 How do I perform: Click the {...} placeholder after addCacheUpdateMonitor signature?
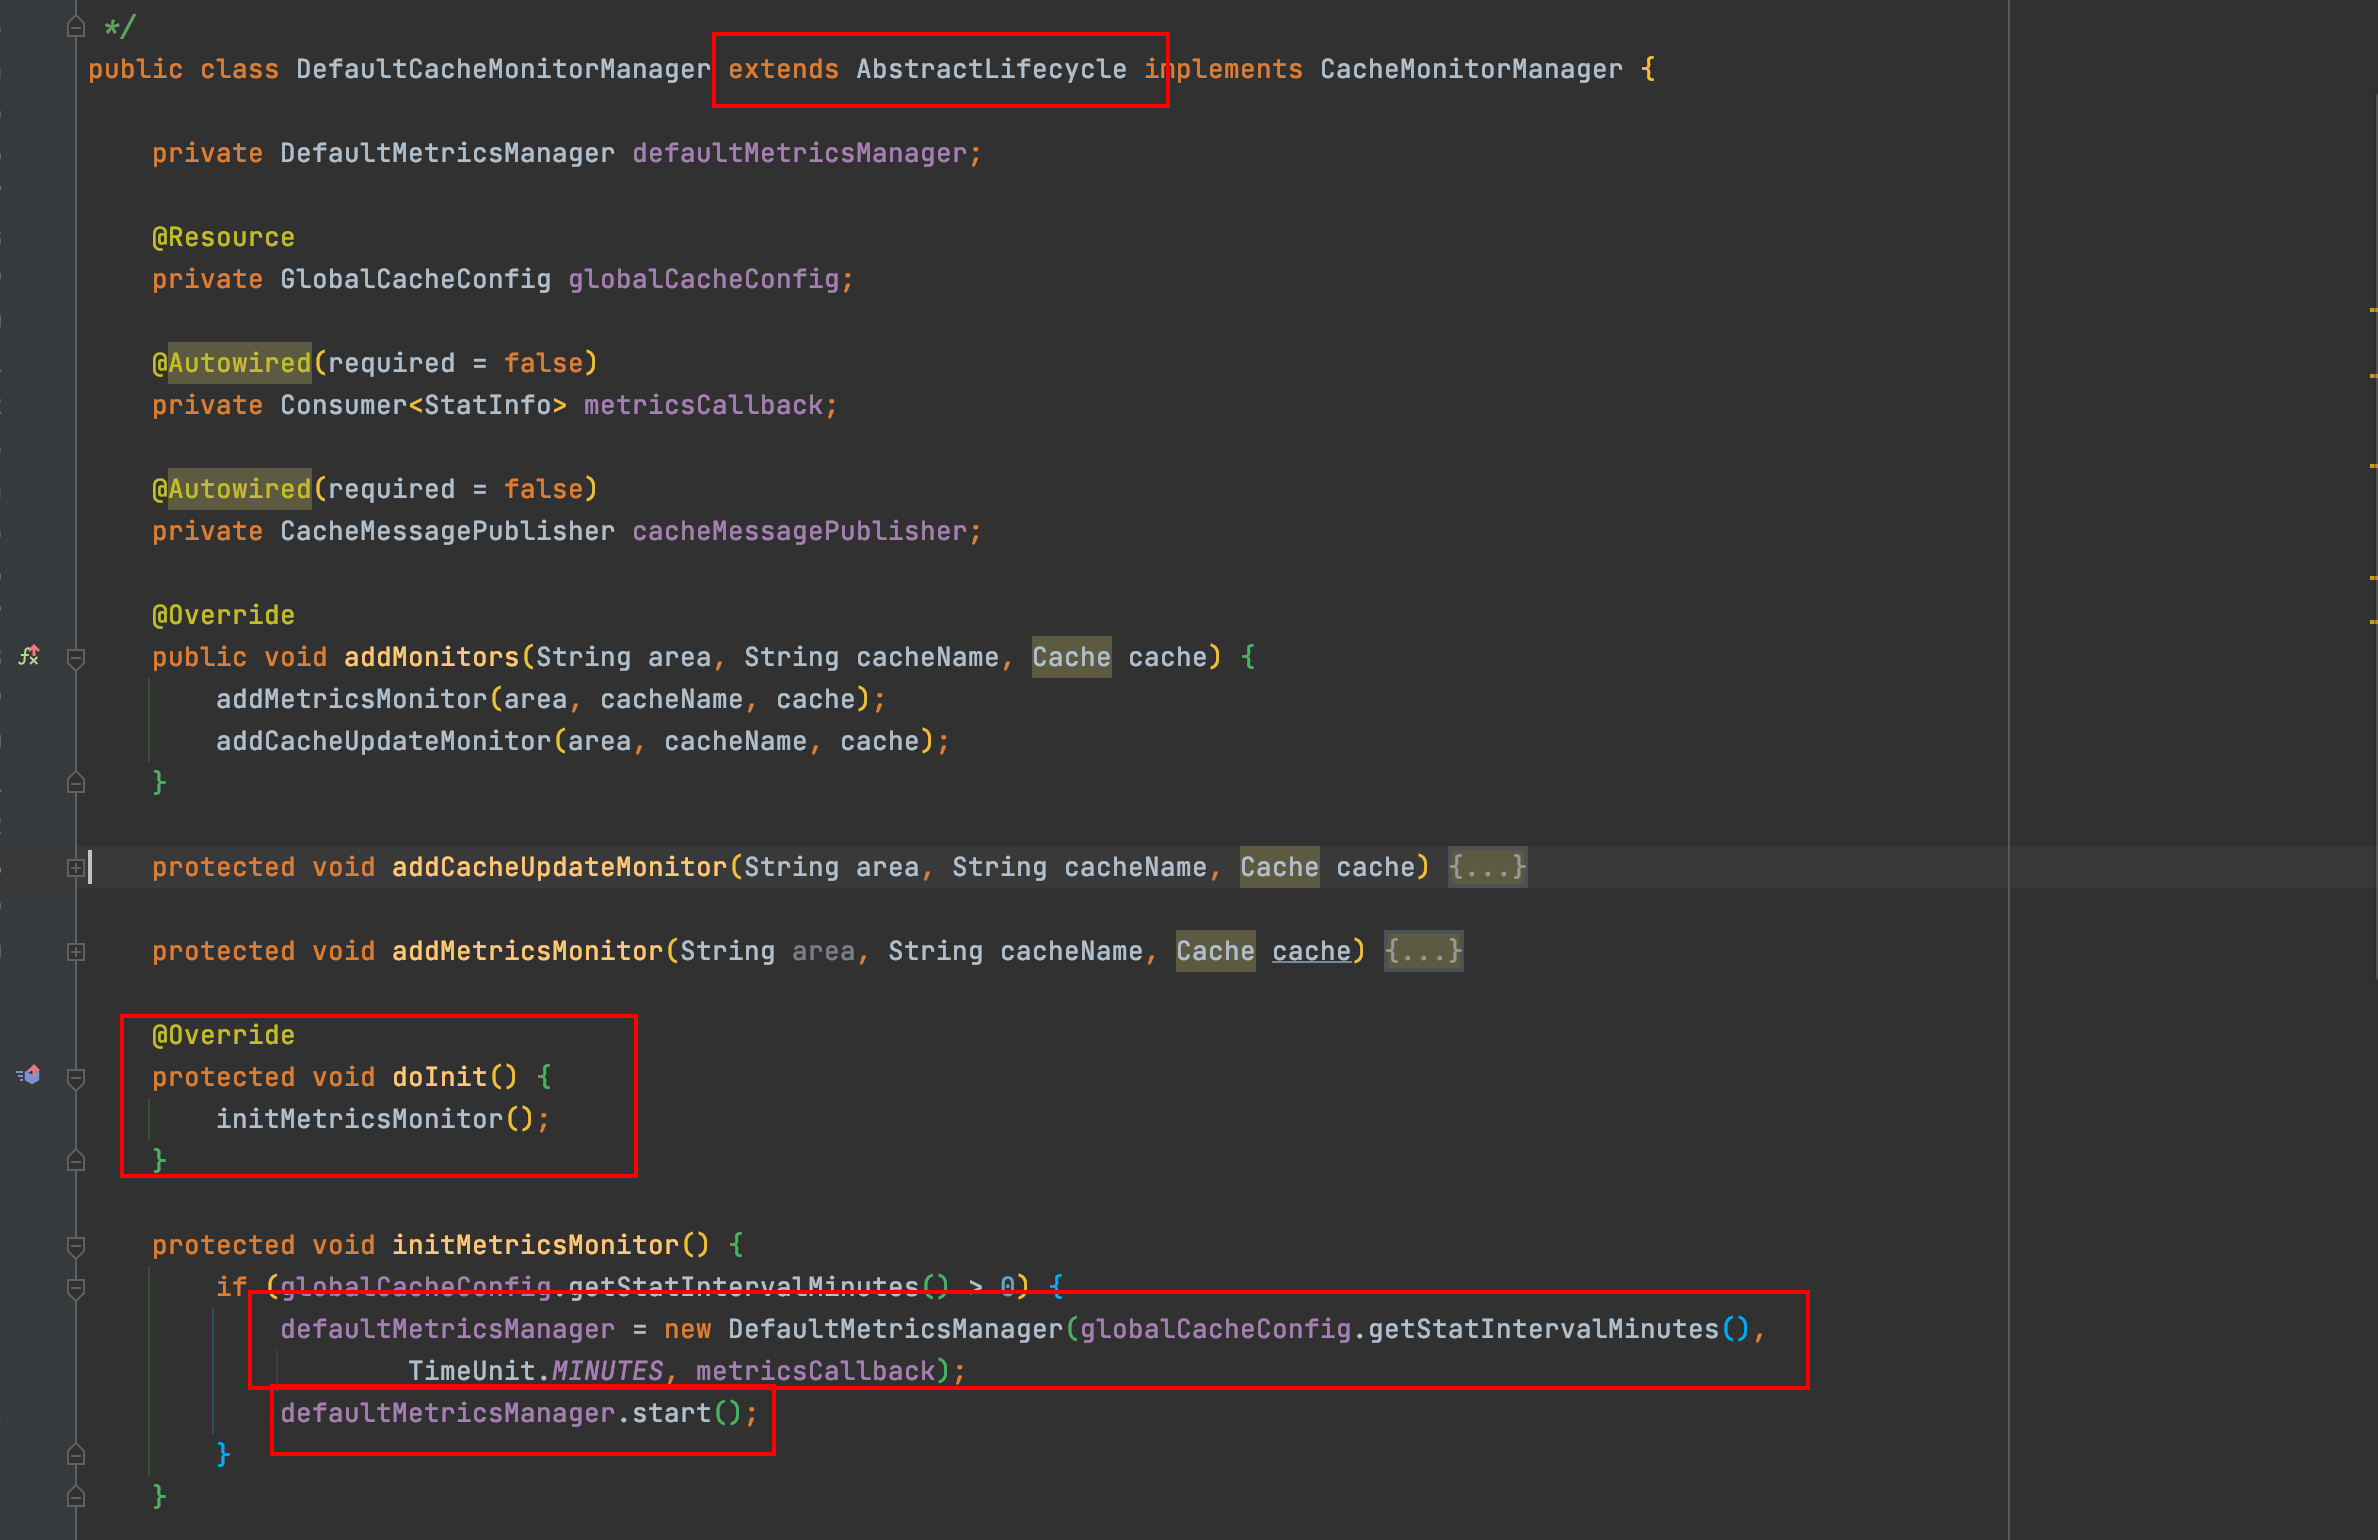pyautogui.click(x=1487, y=867)
